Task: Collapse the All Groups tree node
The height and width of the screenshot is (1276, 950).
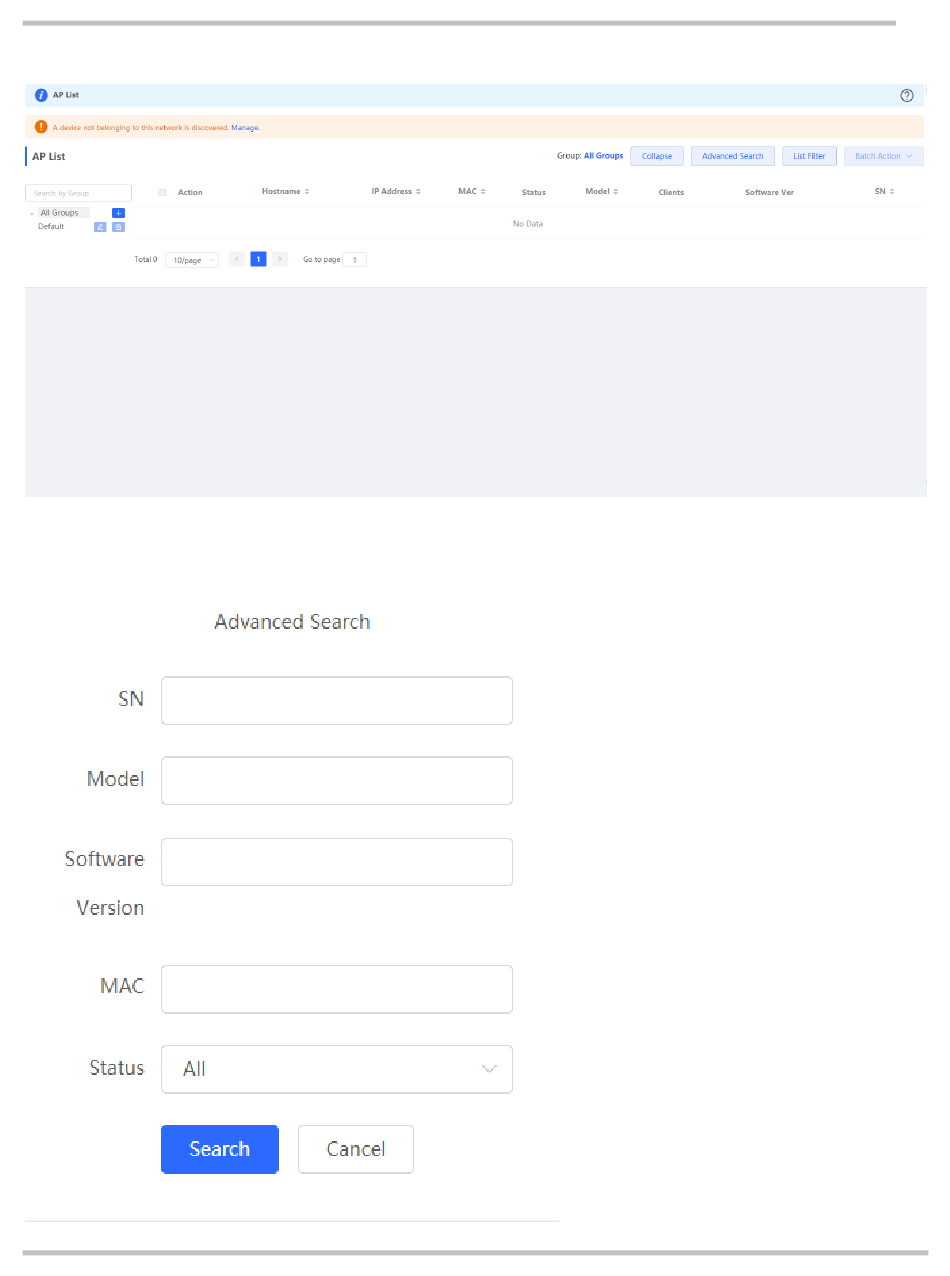Action: tap(31, 214)
